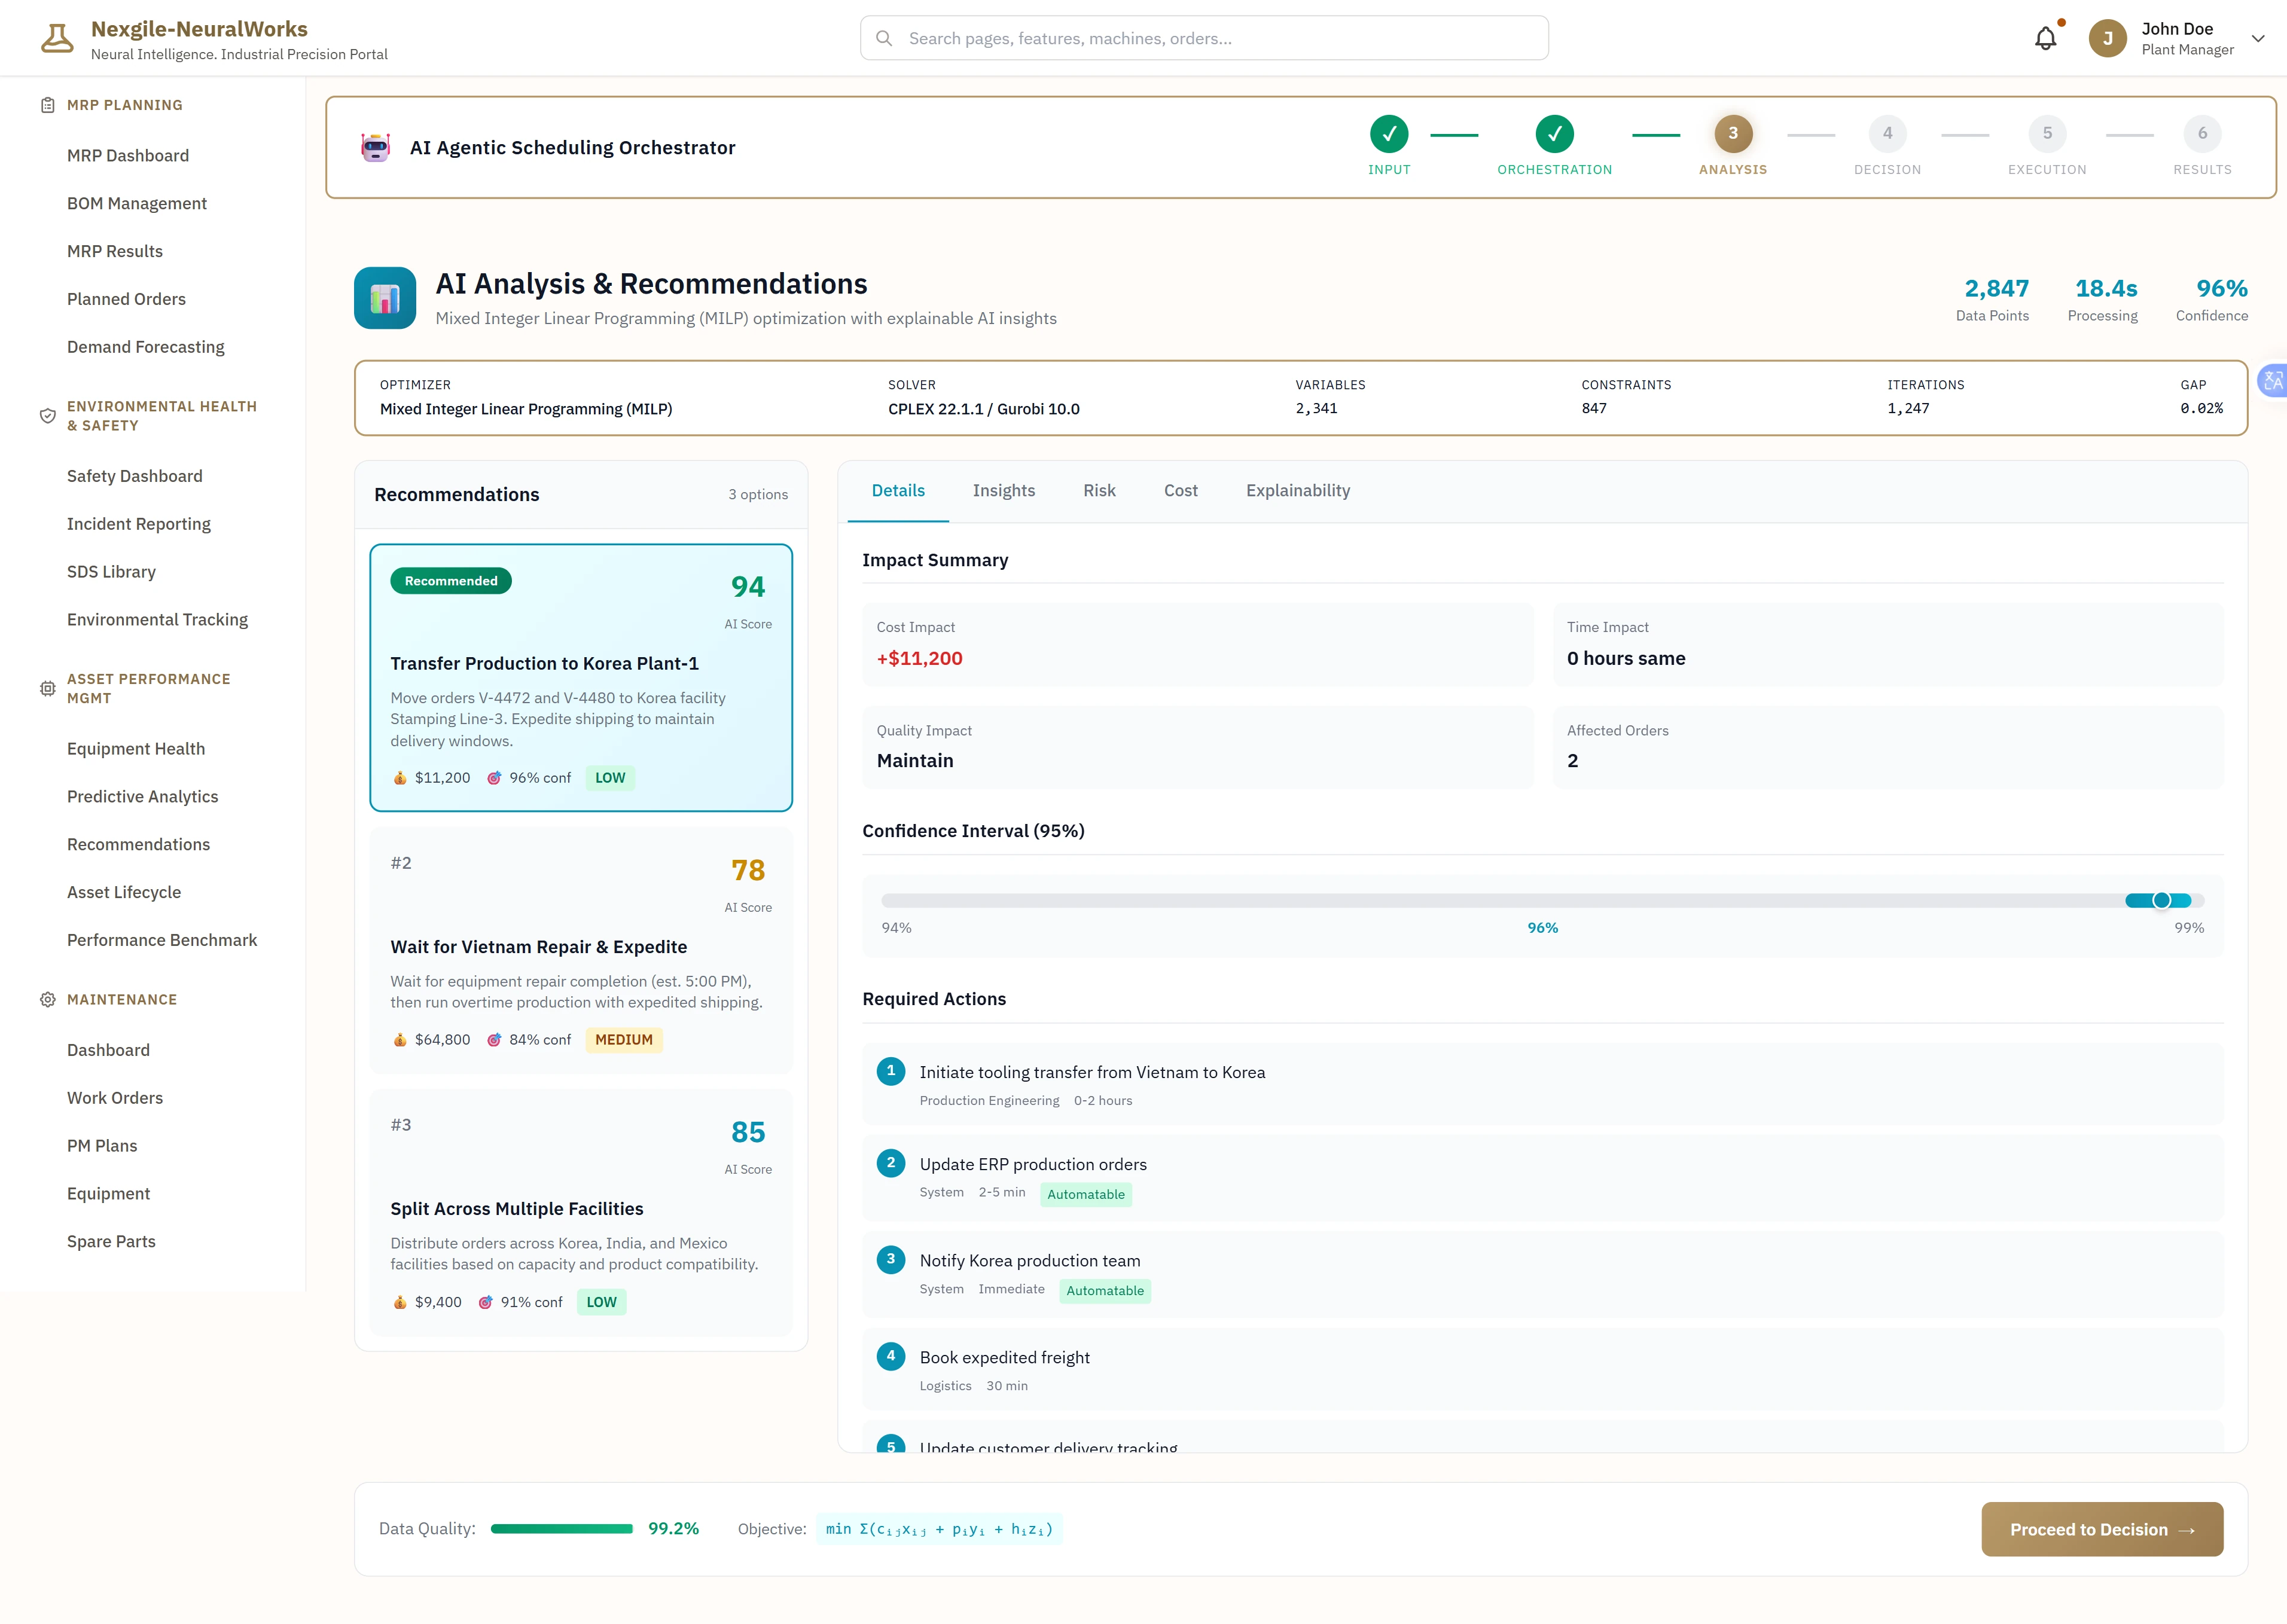Click the notification bell icon
The height and width of the screenshot is (1624, 2287).
2045,39
